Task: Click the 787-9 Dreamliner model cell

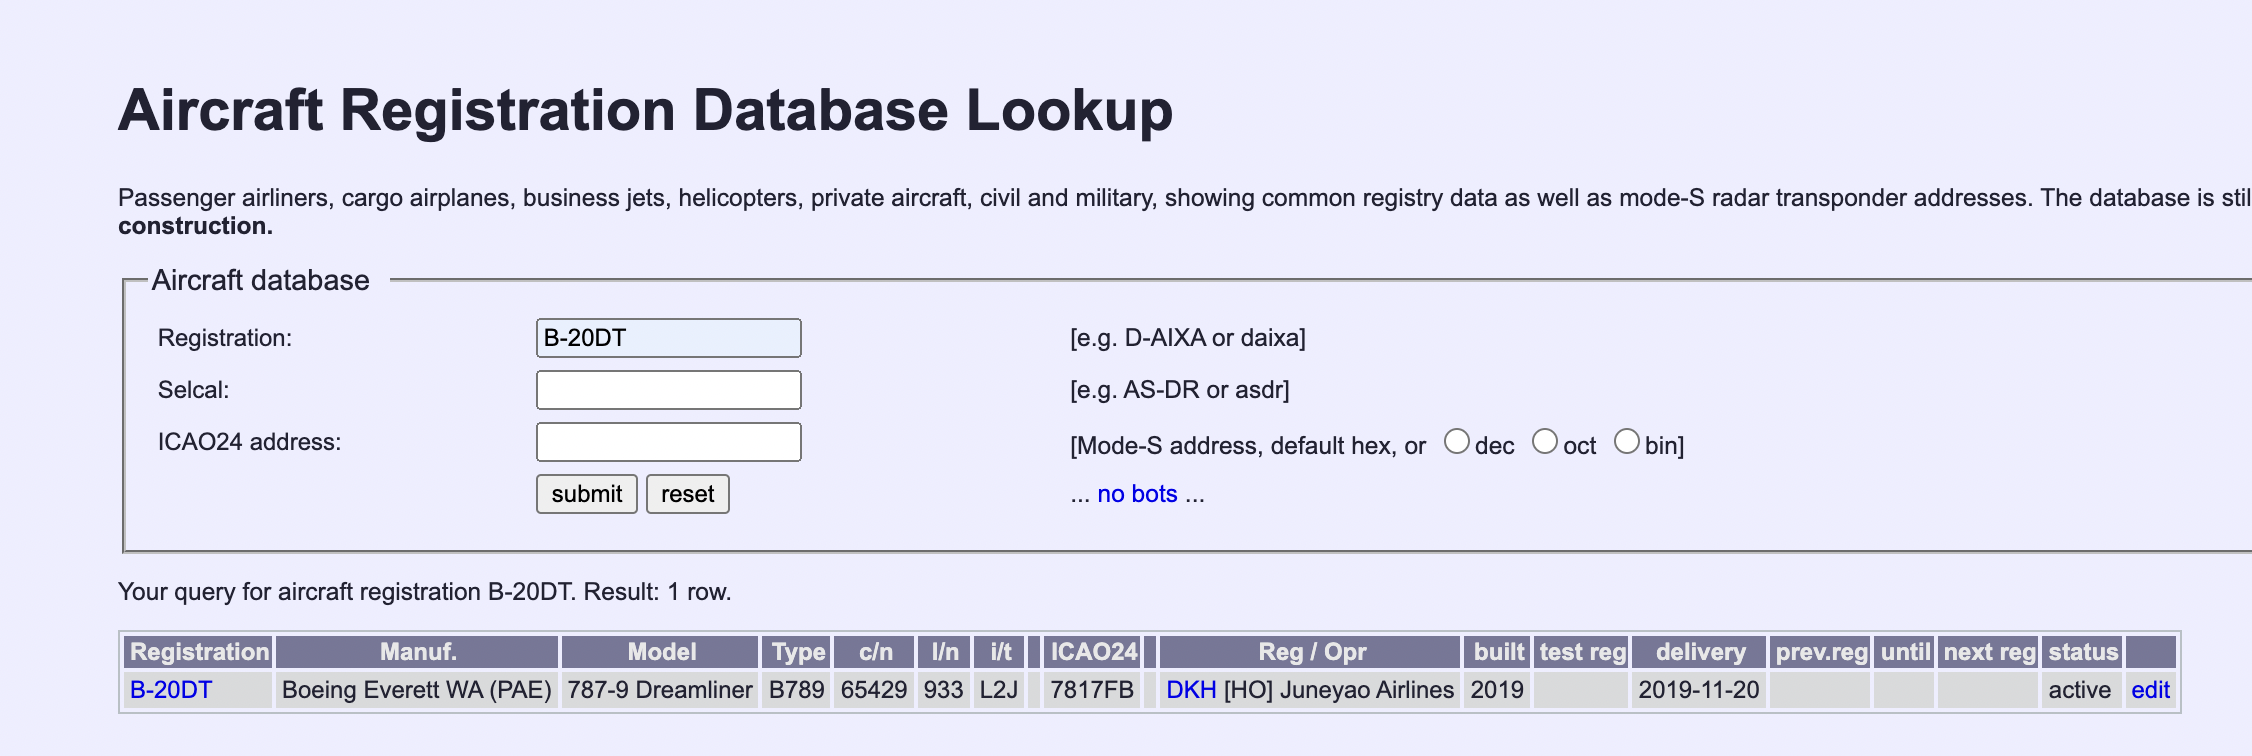Action: (x=660, y=690)
